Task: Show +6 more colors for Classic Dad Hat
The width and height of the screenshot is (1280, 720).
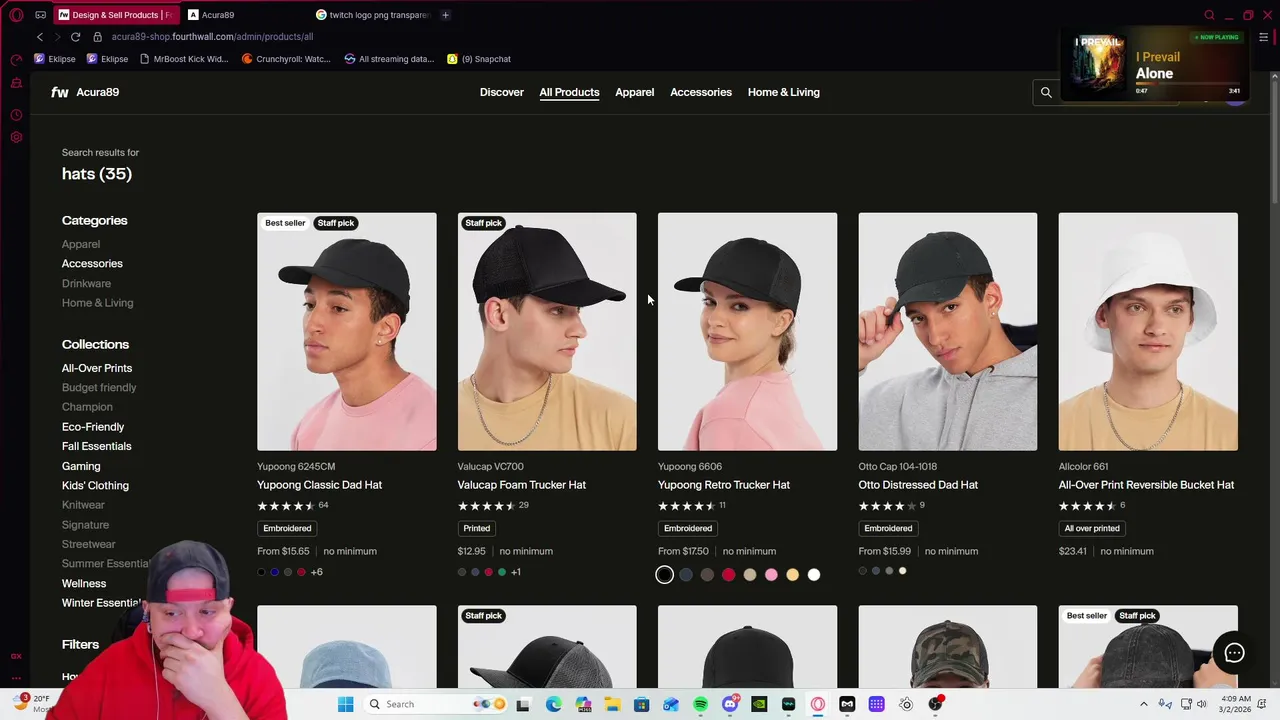Action: pos(316,572)
